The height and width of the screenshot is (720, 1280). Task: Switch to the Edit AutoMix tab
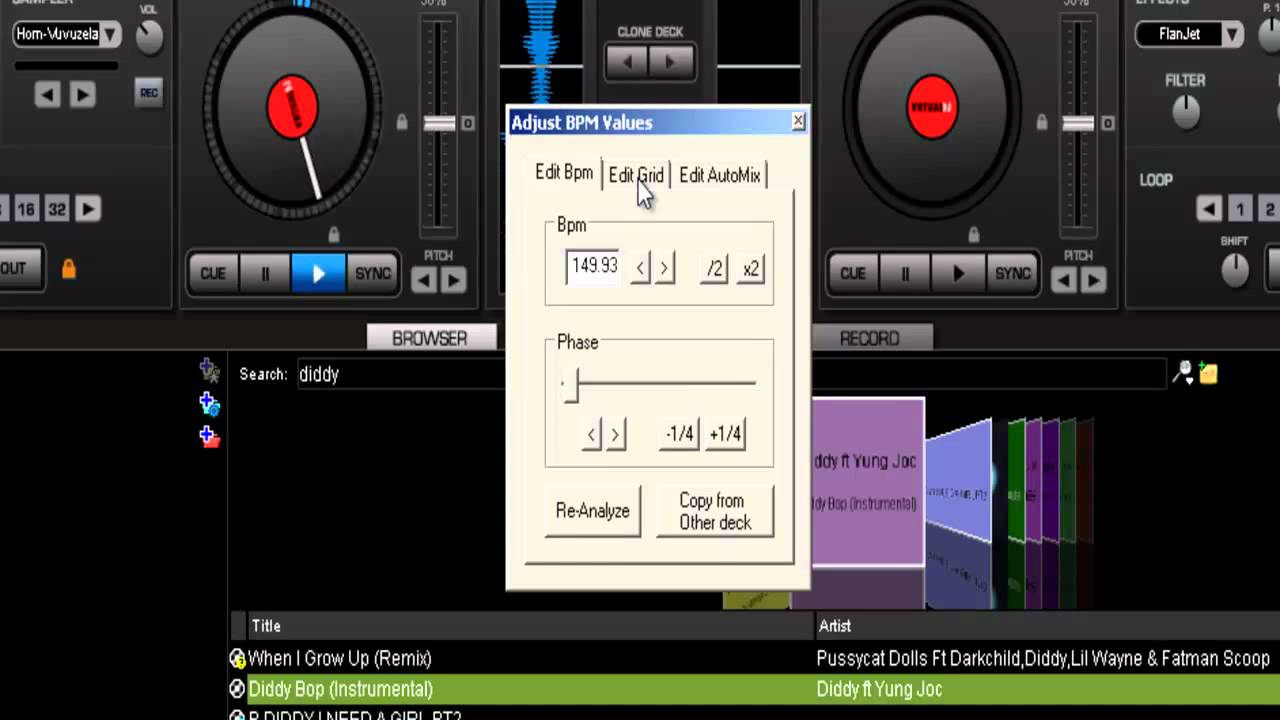[x=720, y=175]
